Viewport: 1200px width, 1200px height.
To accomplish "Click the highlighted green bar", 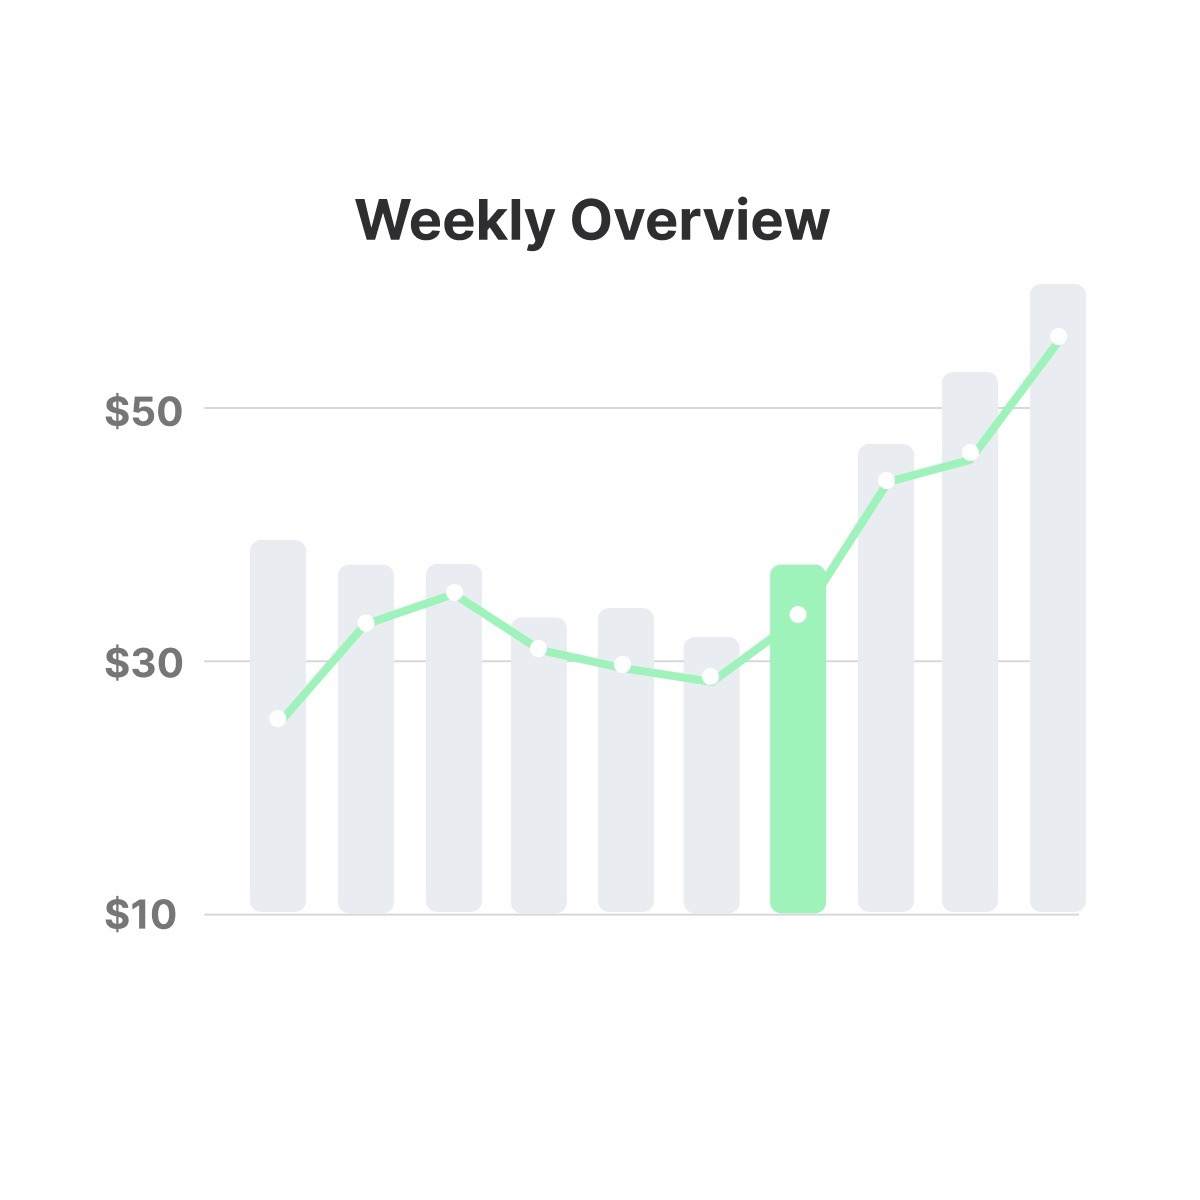I will coord(798,739).
